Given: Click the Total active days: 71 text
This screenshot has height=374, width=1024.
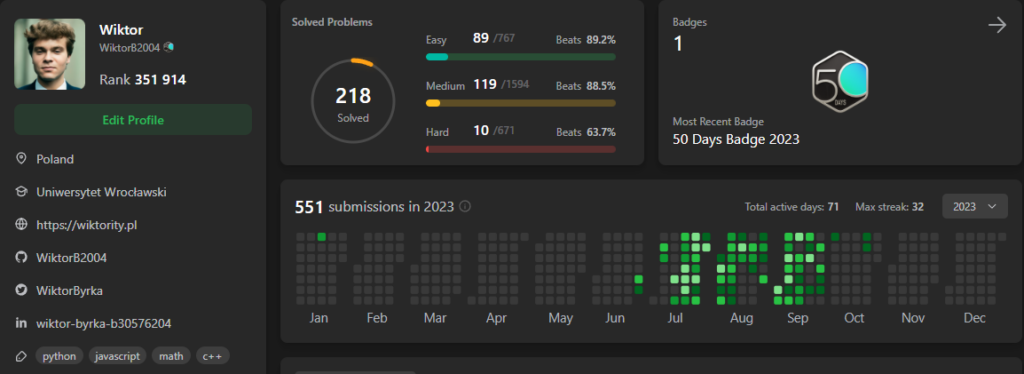Looking at the screenshot, I should pos(792,207).
